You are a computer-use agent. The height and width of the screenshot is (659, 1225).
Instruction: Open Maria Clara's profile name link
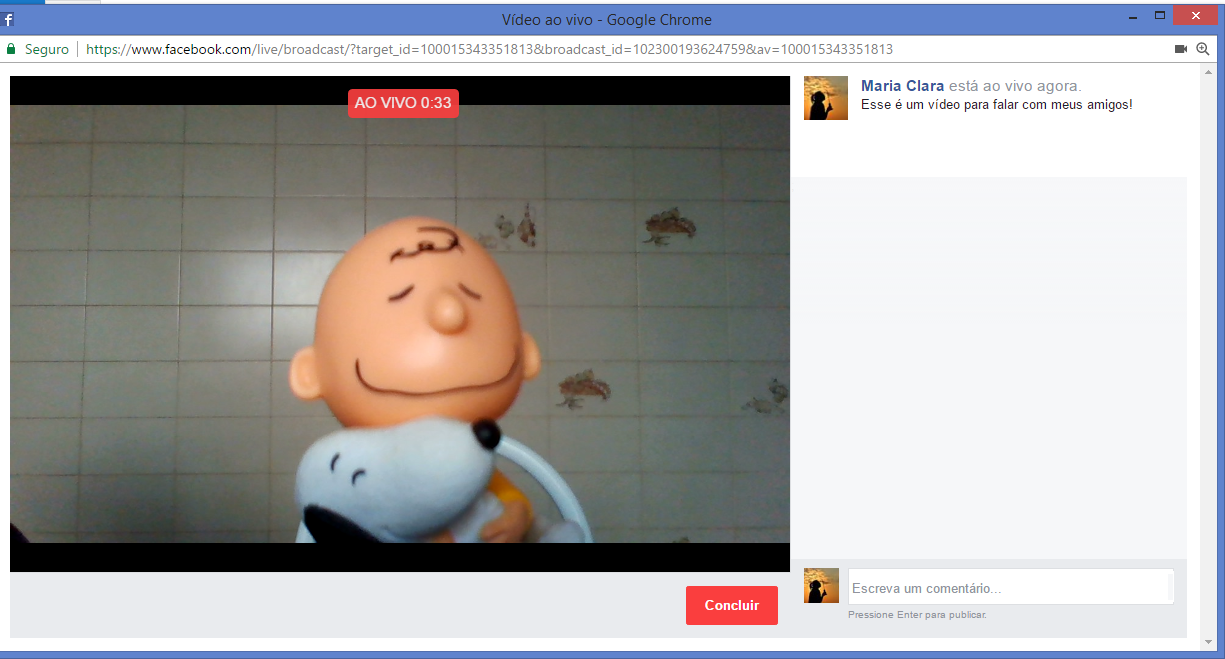coord(902,86)
